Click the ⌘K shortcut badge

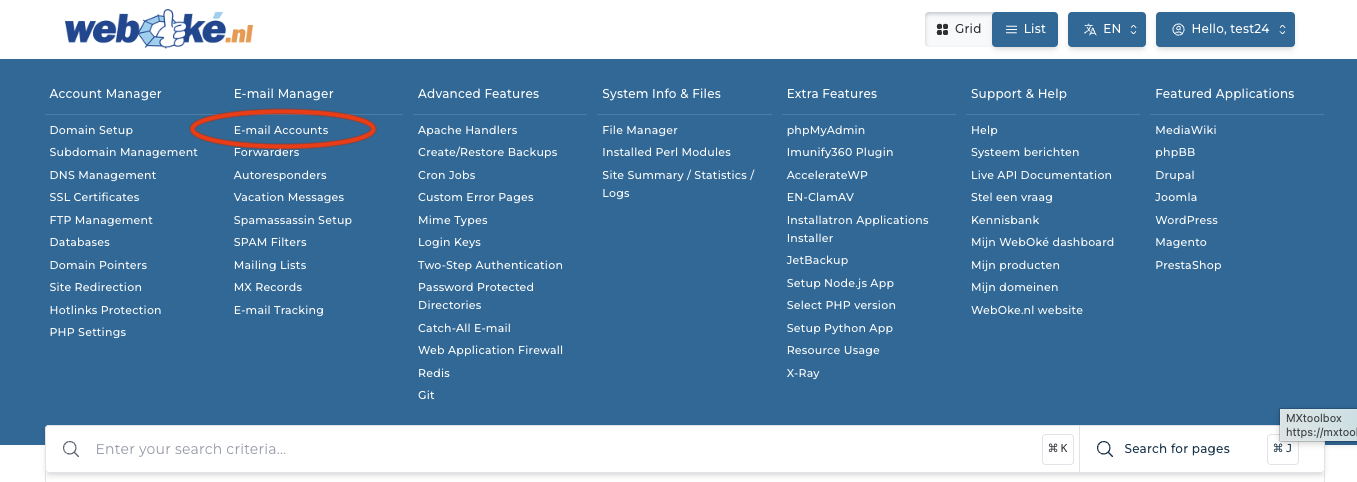(x=1057, y=449)
